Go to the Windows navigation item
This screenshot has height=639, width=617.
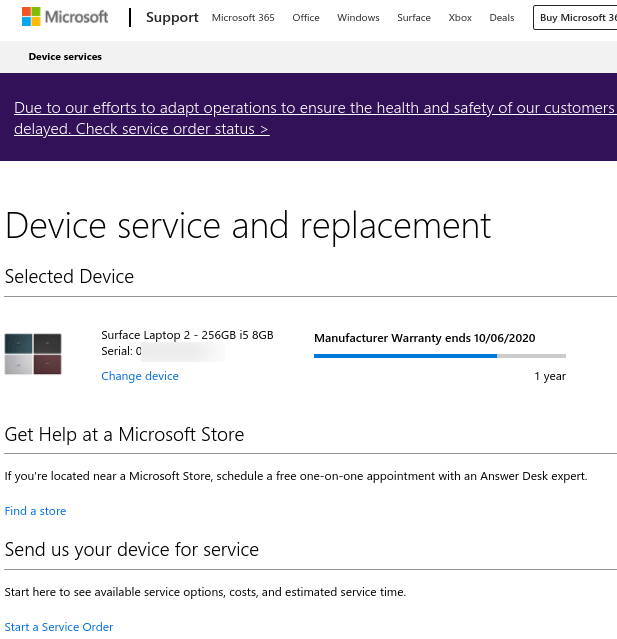(358, 18)
